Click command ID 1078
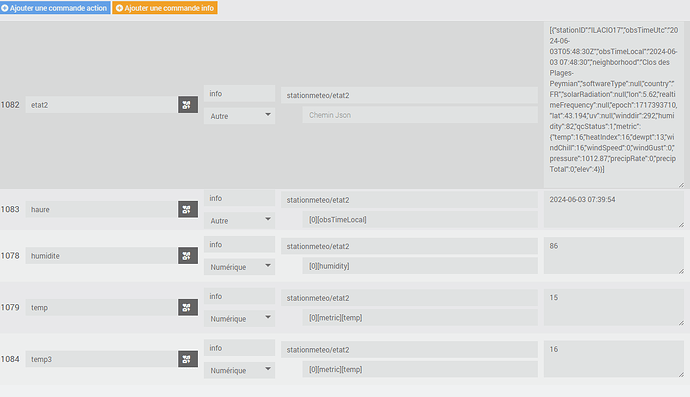This screenshot has height=397, width=690. (x=10, y=256)
